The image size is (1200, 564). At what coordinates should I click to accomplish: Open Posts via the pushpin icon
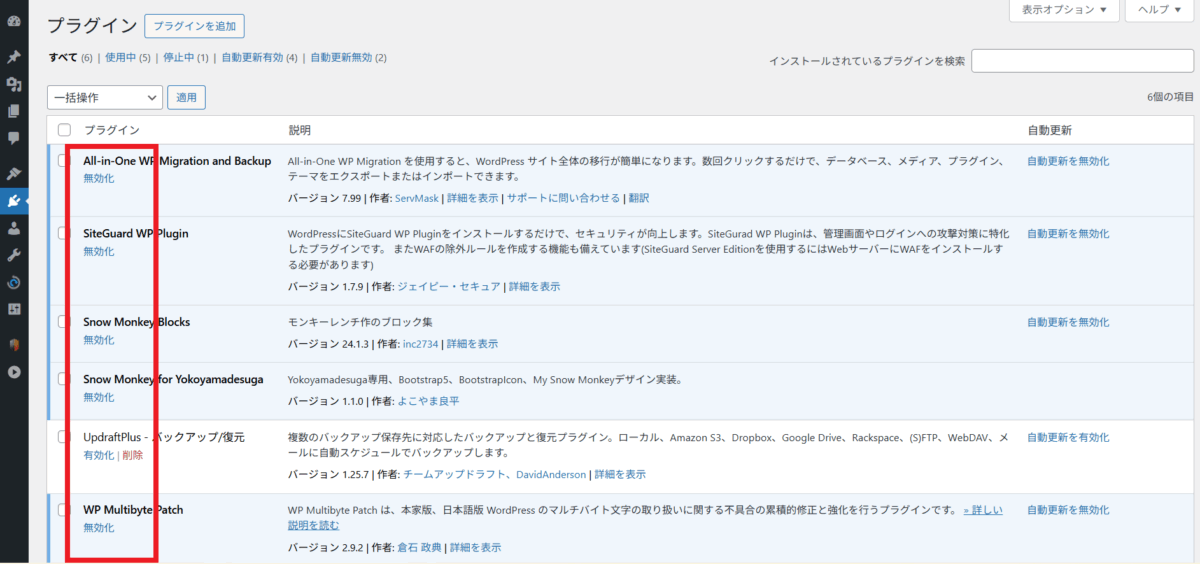[14, 58]
